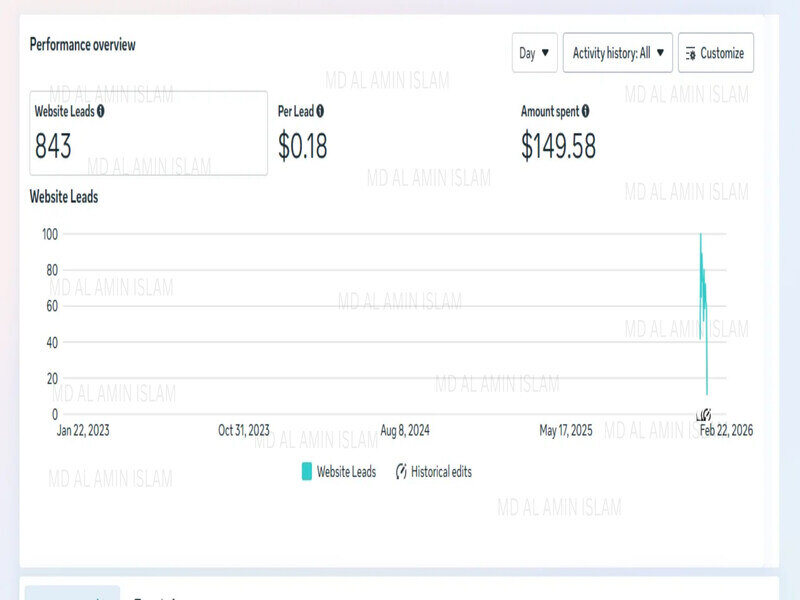Toggle the Website Leads legend series
800x600 pixels.
339,471
